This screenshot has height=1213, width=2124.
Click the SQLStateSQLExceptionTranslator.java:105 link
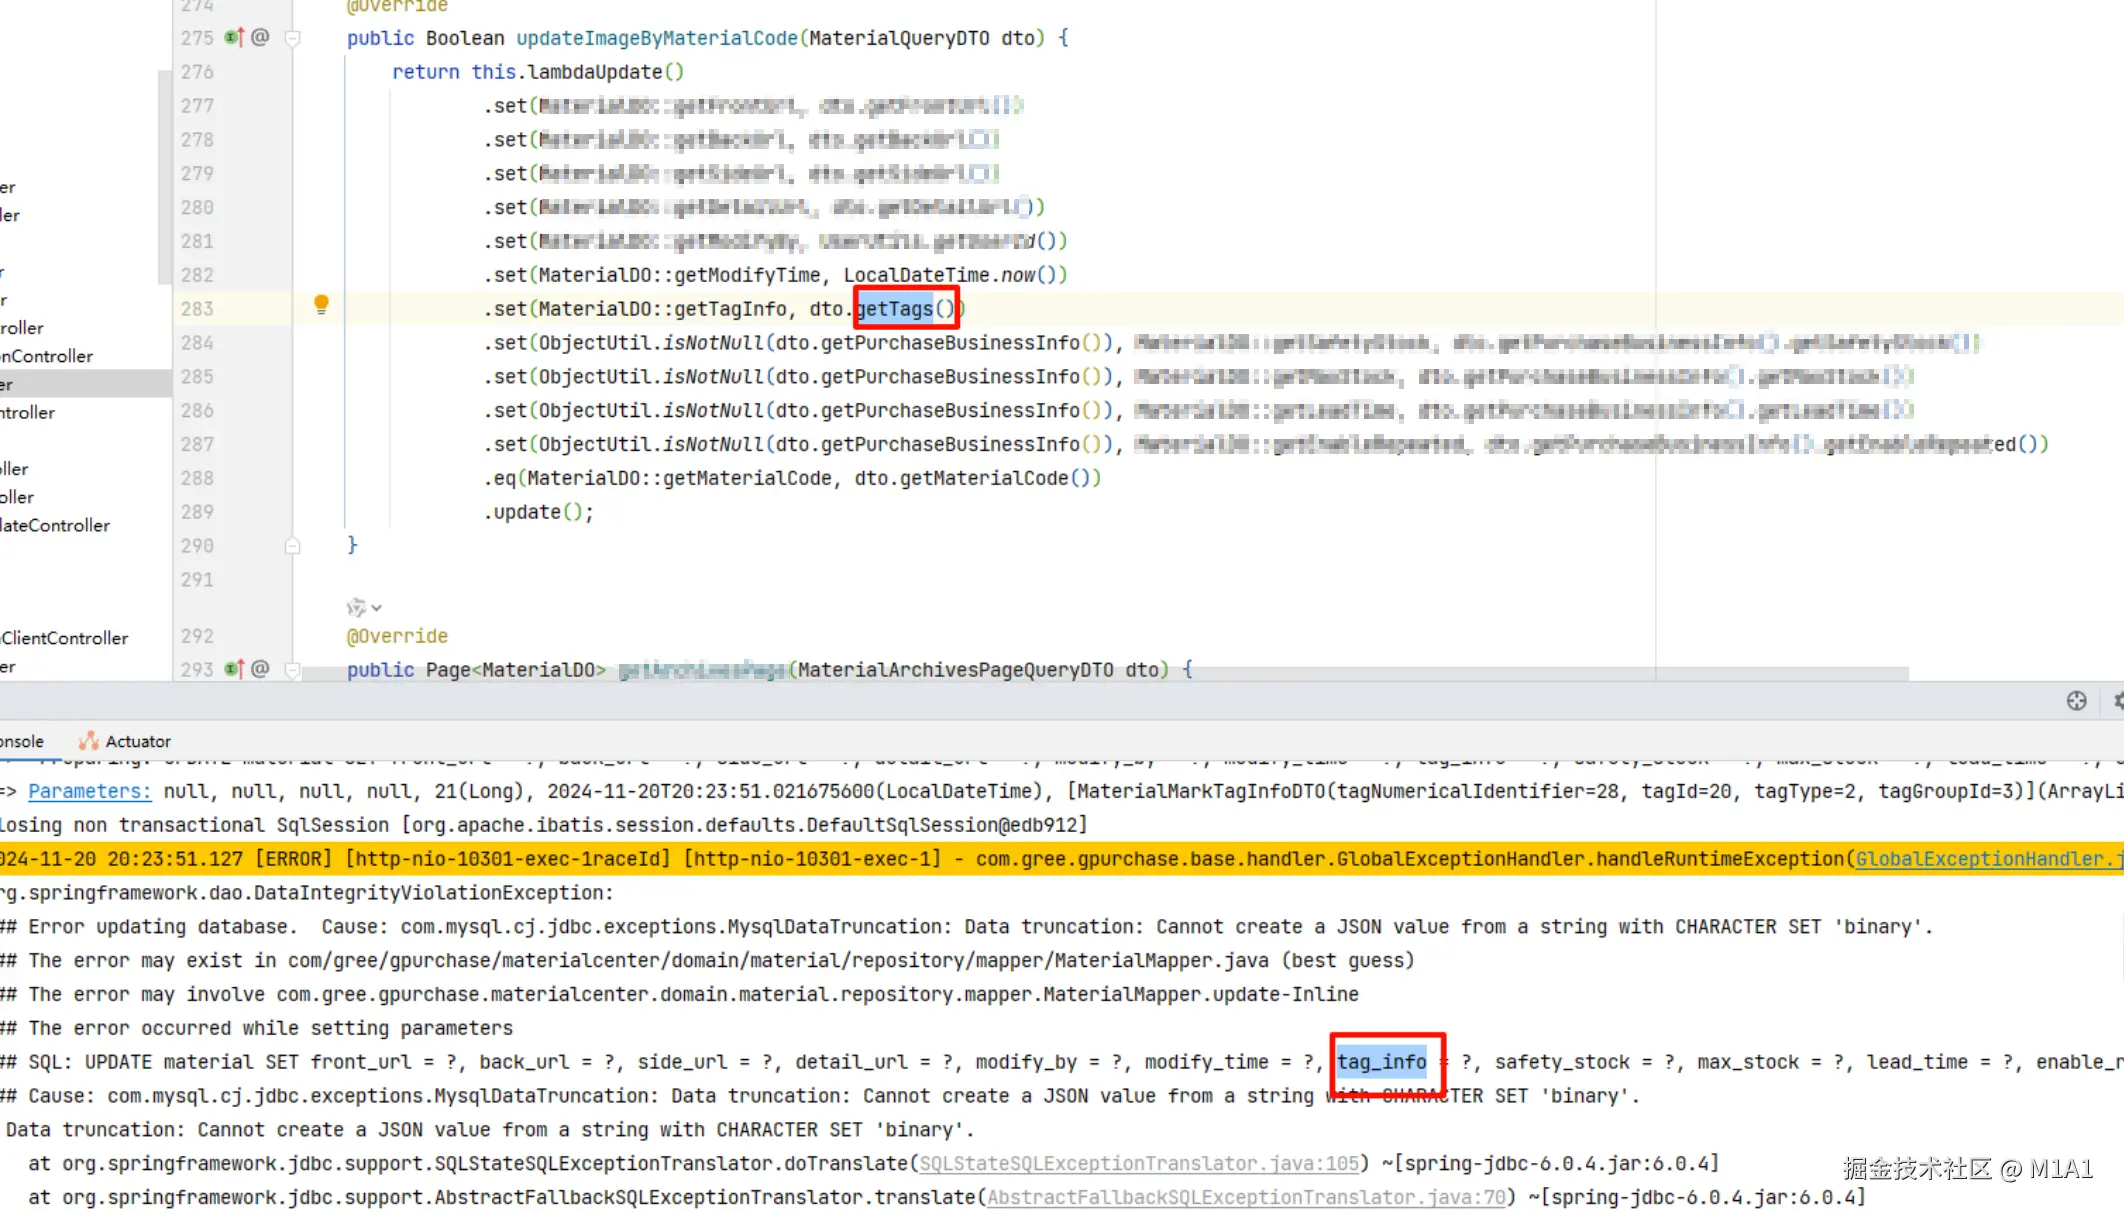[x=1139, y=1163]
